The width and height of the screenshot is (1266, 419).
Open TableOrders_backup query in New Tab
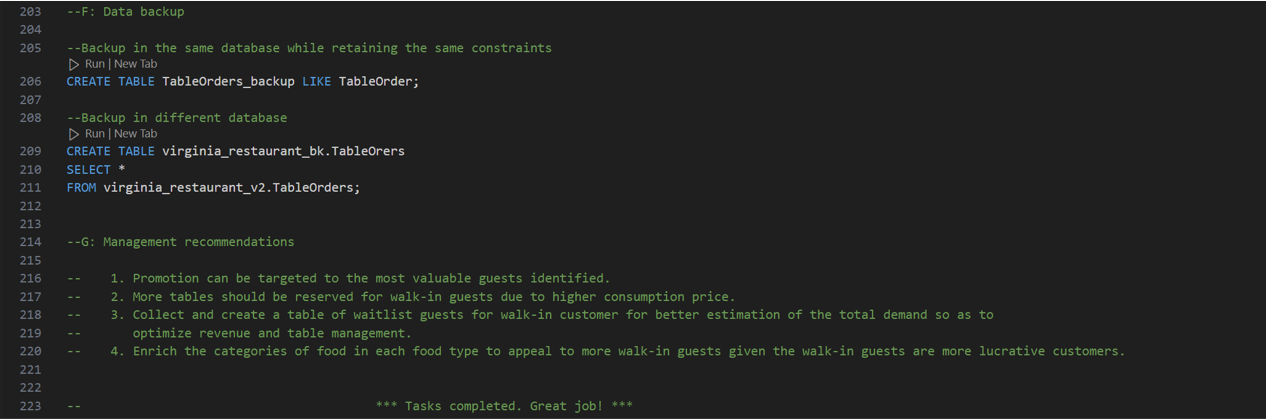tap(136, 64)
